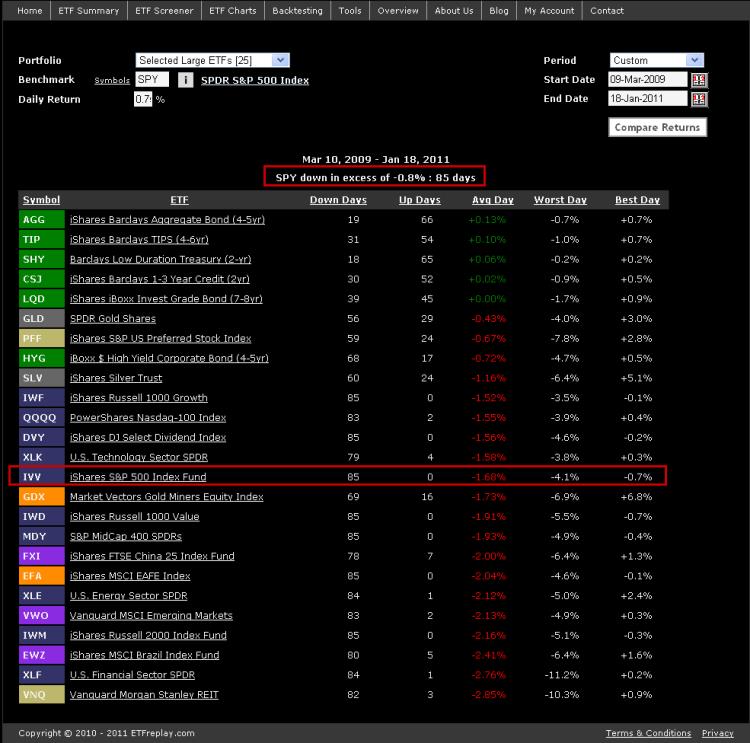Screen dimensions: 750x743
Task: Open iShares S&P 500 Index Fund link
Action: 138,477
